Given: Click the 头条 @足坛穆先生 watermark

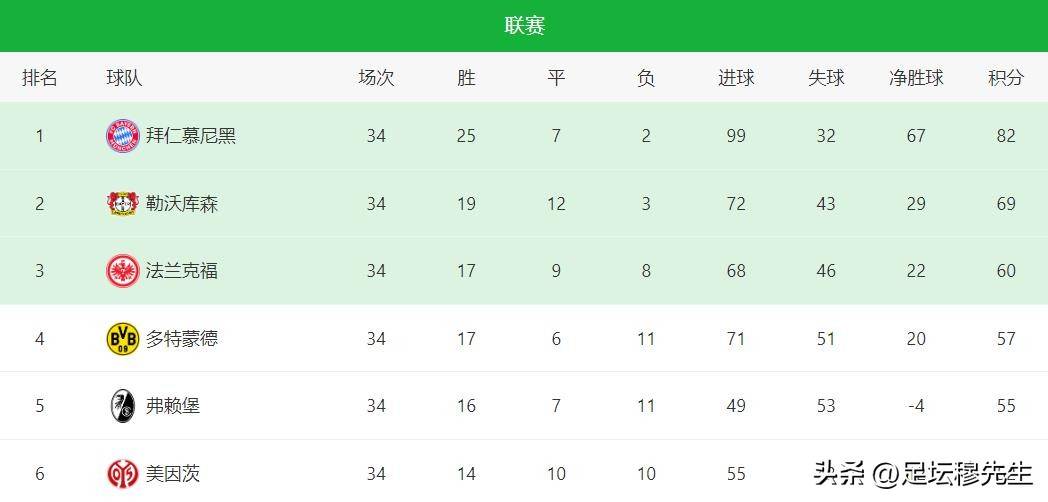Looking at the screenshot, I should [923, 475].
